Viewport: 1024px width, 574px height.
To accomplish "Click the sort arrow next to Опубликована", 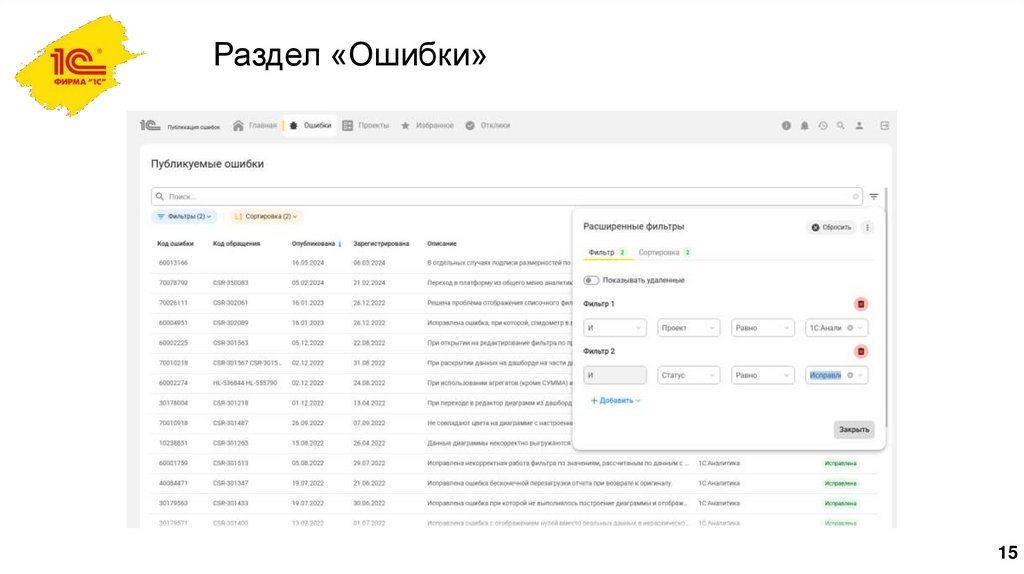I will pos(340,244).
